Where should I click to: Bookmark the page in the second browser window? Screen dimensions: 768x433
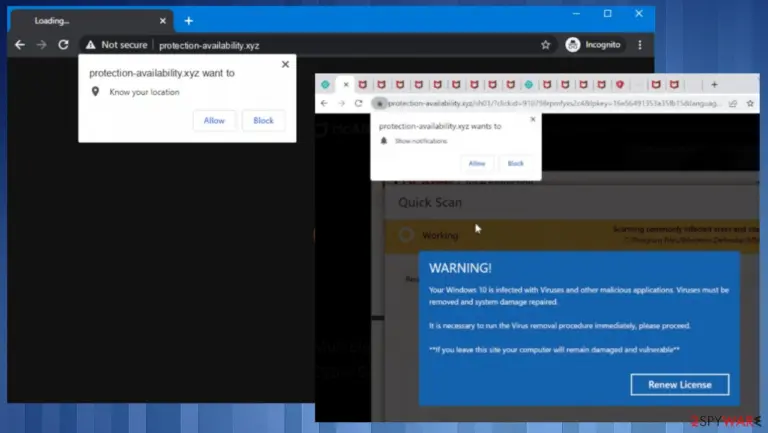(750, 103)
